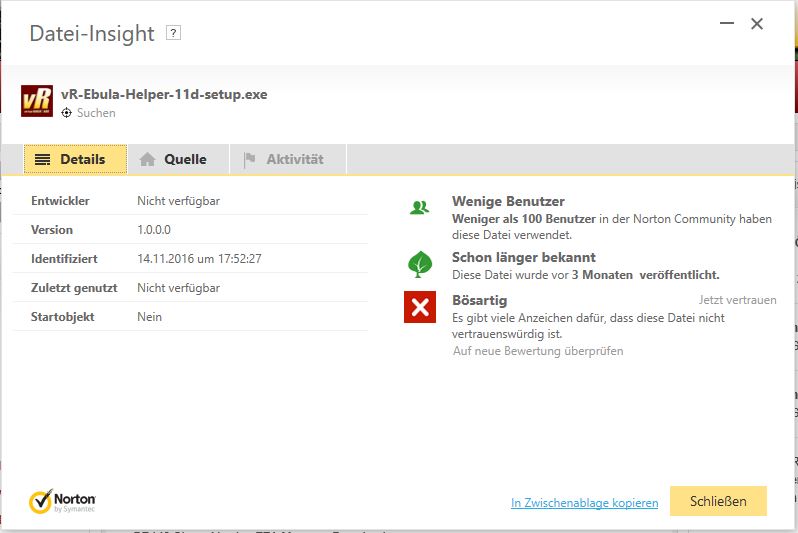Screen dimensions: 798x533
Task: Click the Suchen link
Action: (96, 113)
